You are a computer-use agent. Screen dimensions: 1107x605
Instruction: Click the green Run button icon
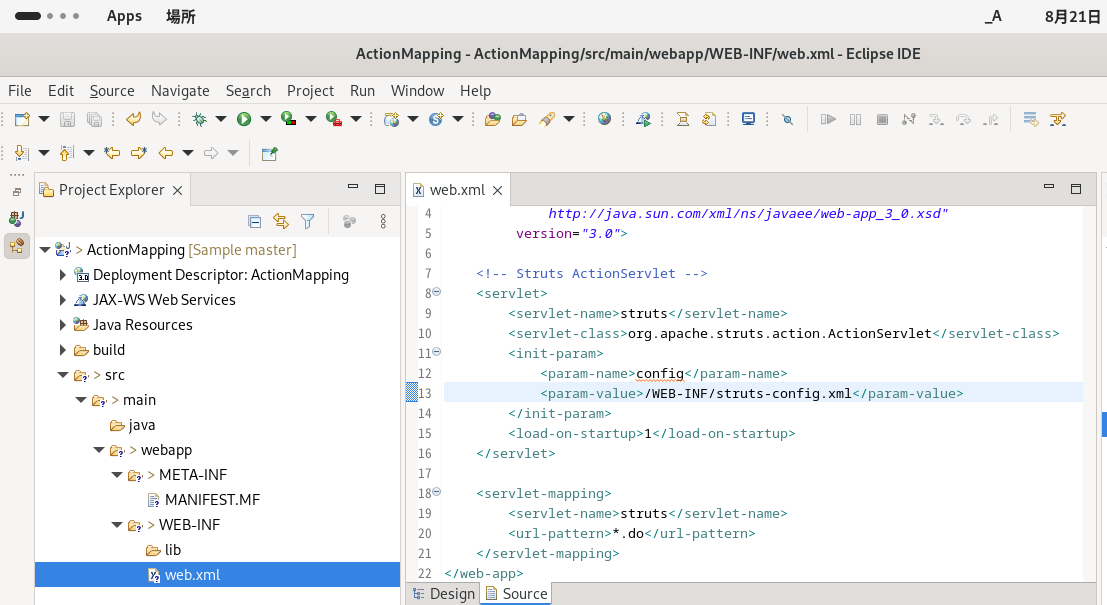(x=244, y=119)
